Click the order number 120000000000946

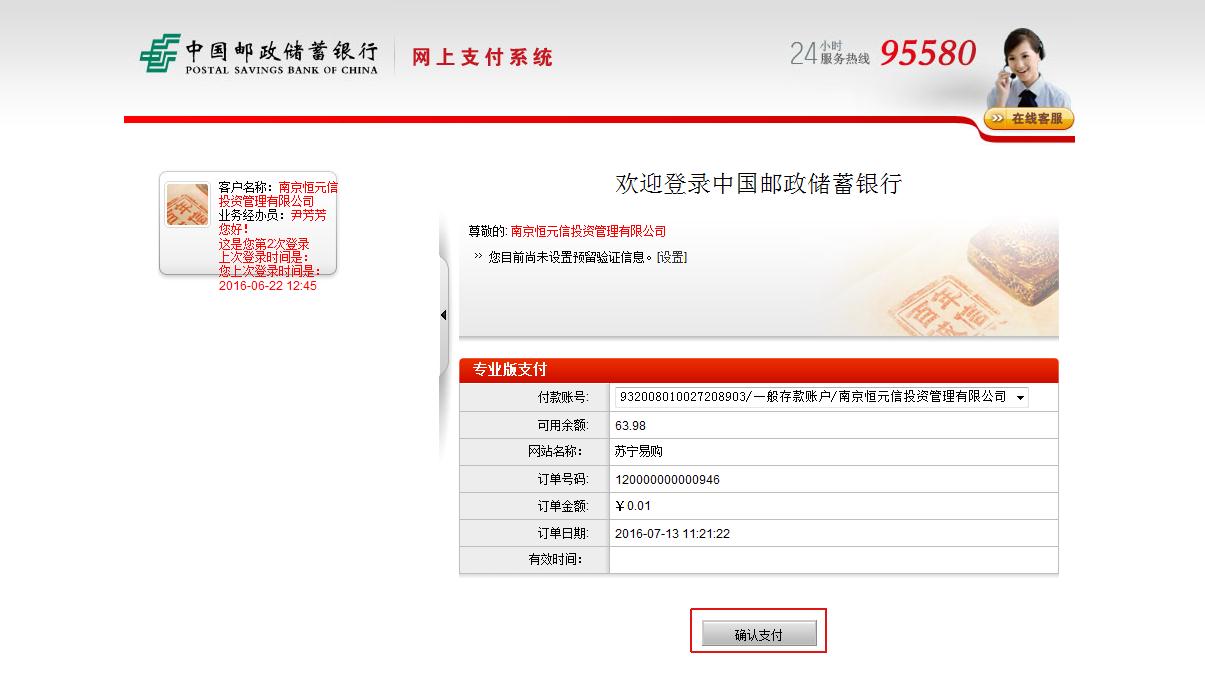click(667, 480)
